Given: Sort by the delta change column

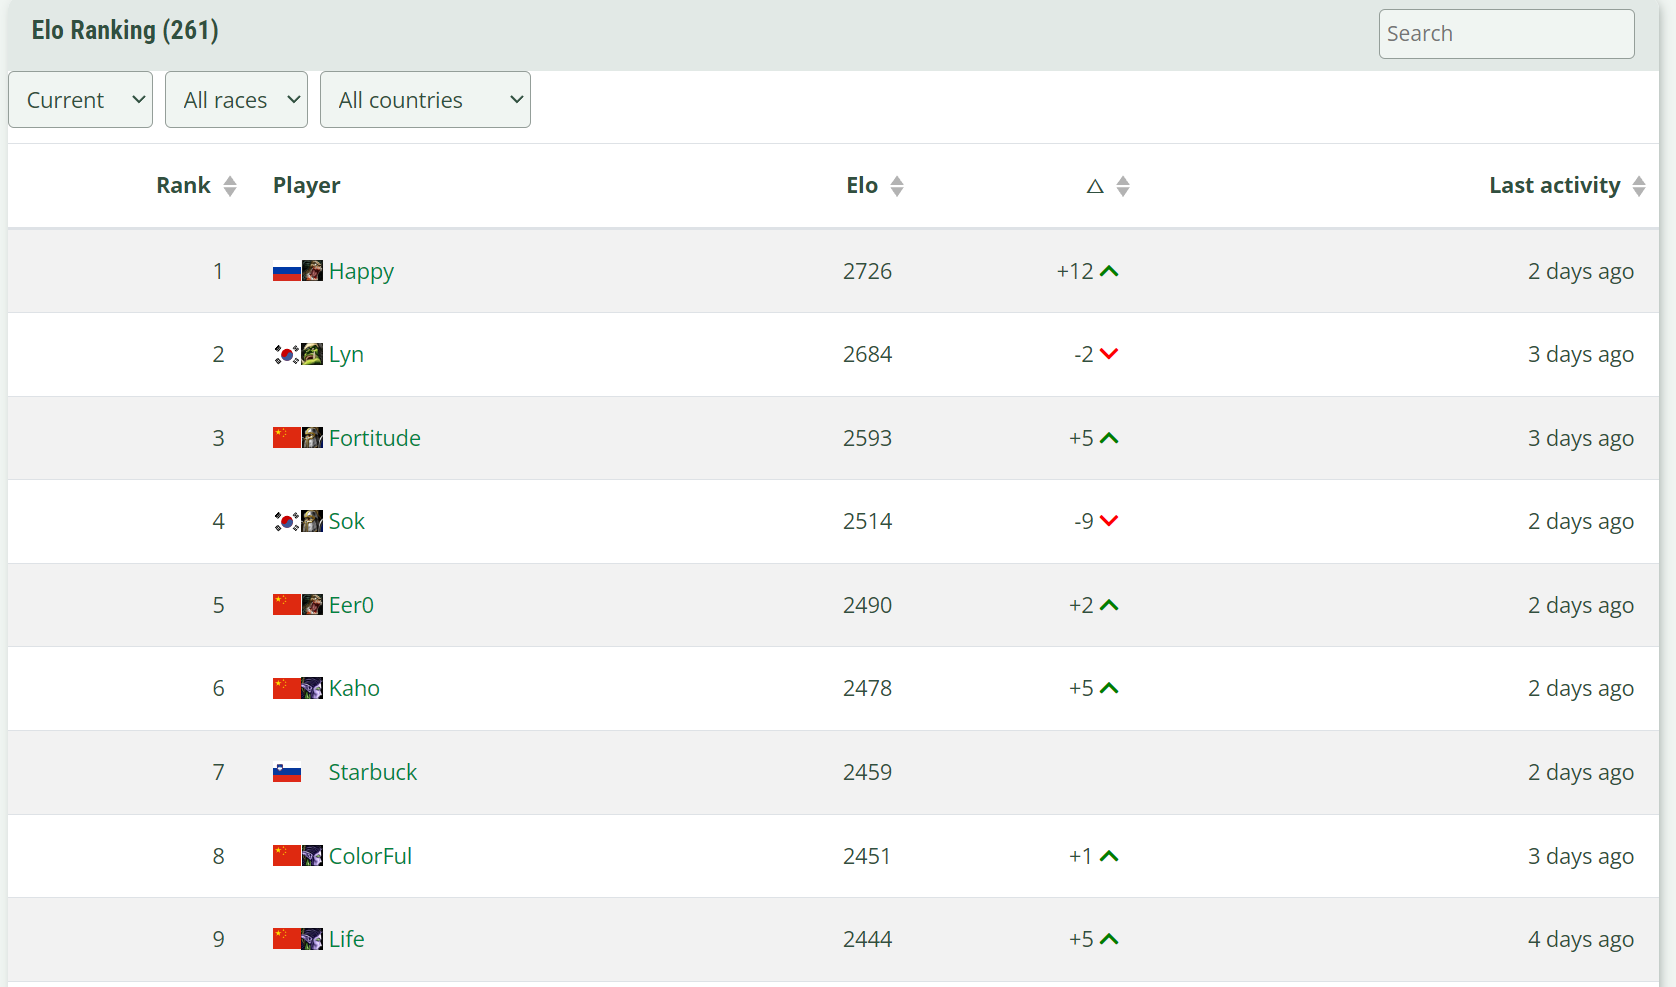Looking at the screenshot, I should click(1108, 186).
